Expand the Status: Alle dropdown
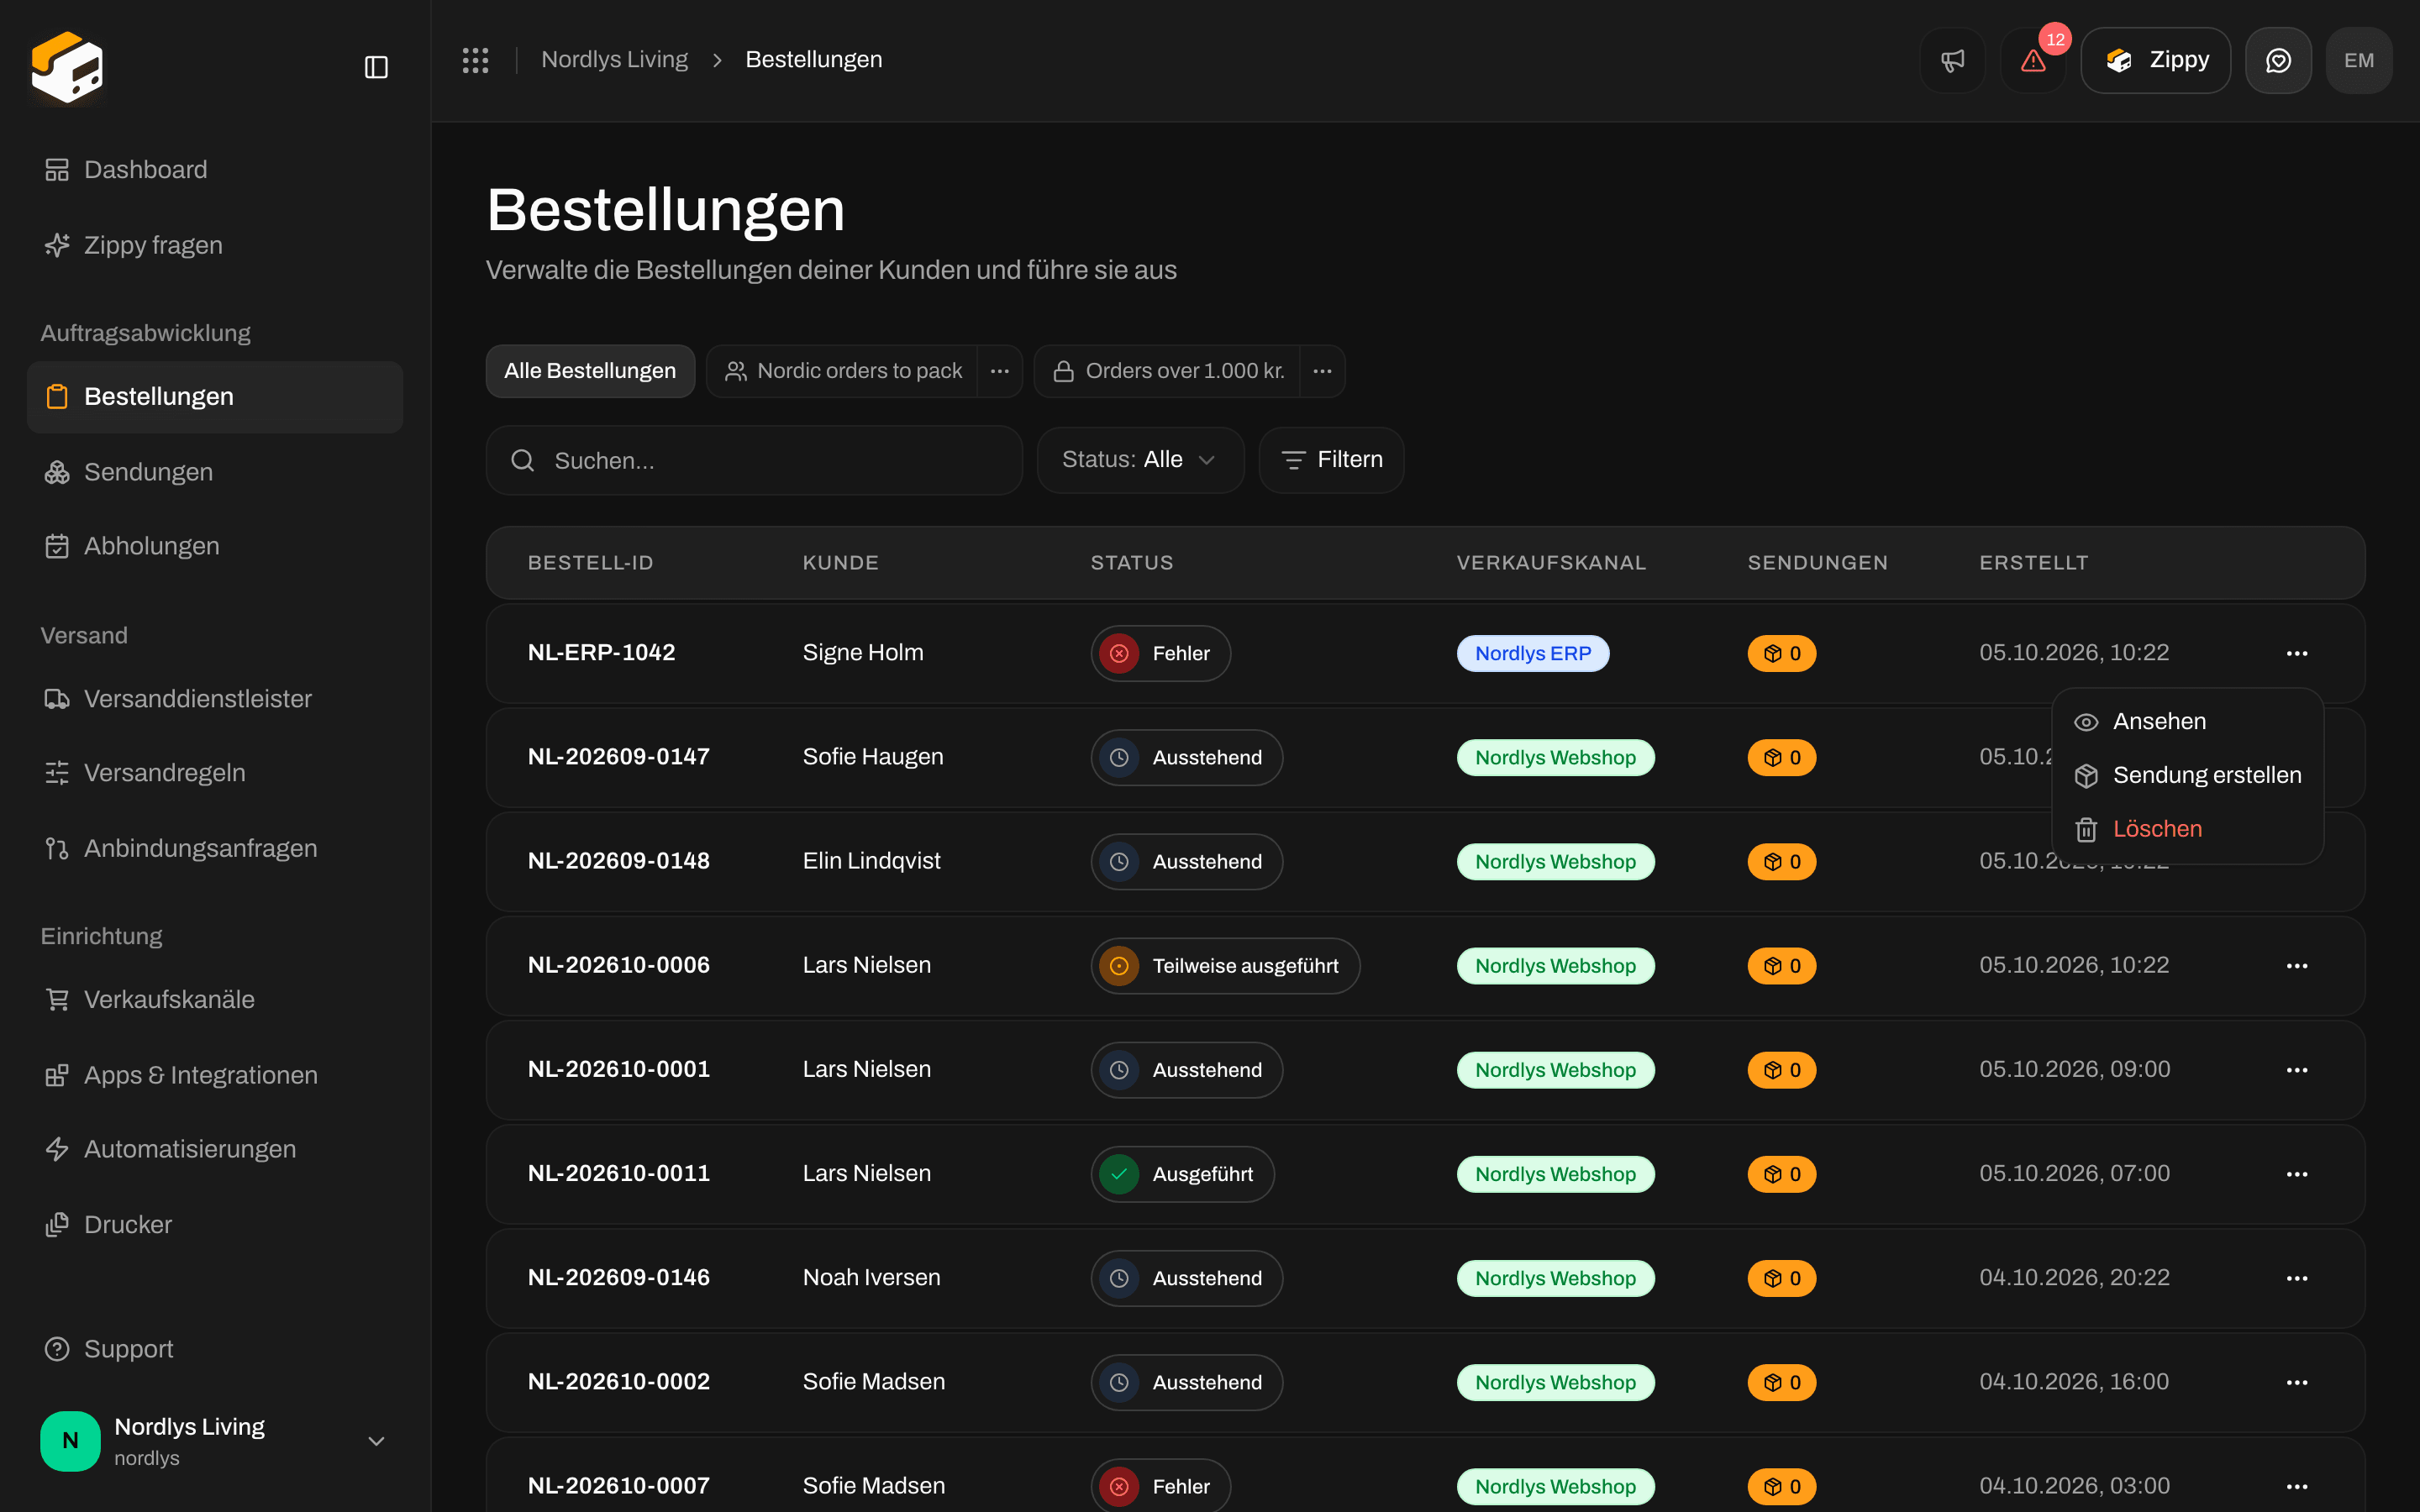Viewport: 2420px width, 1512px height. pos(1140,460)
